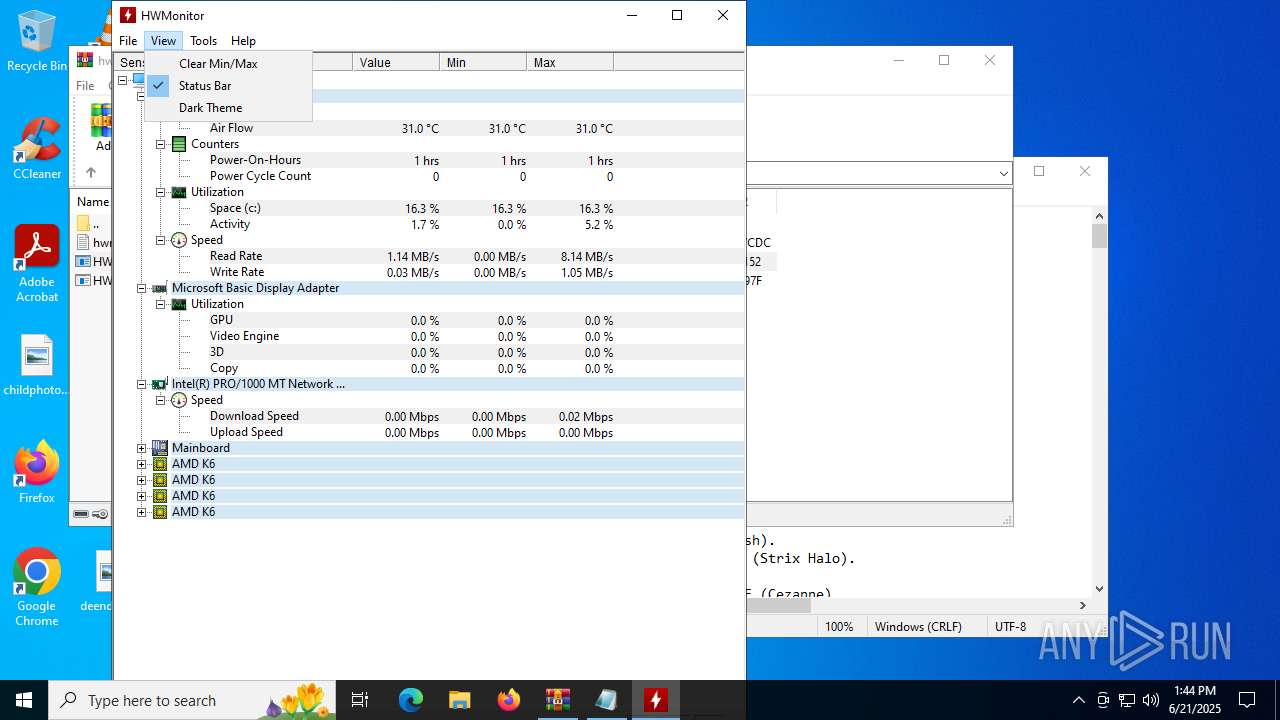Screen dimensions: 1280x720
Task: Click the Name column header in WinRAR
Action: (x=93, y=202)
